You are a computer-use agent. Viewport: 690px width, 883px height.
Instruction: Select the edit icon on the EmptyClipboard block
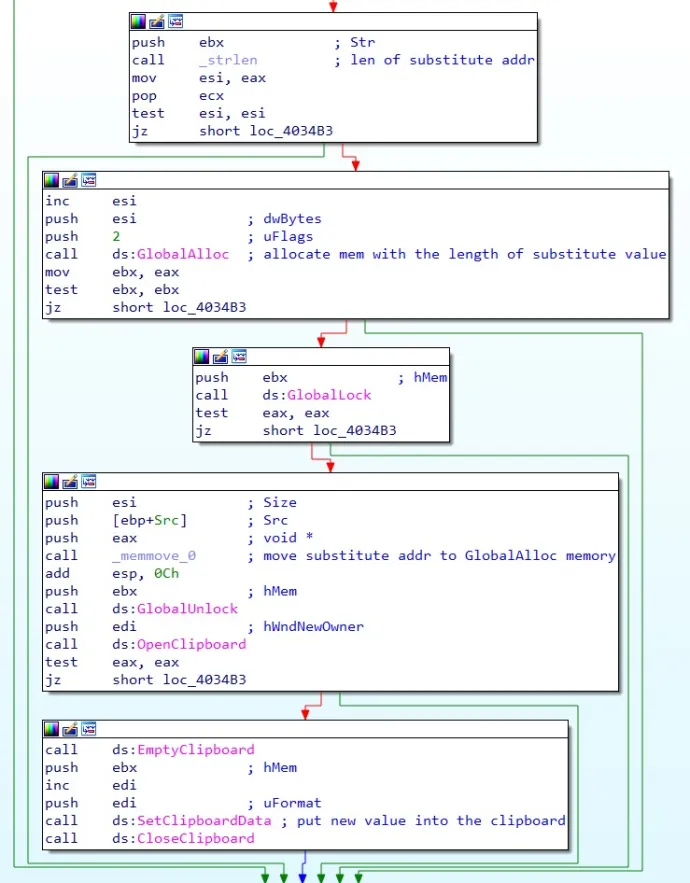pos(70,729)
